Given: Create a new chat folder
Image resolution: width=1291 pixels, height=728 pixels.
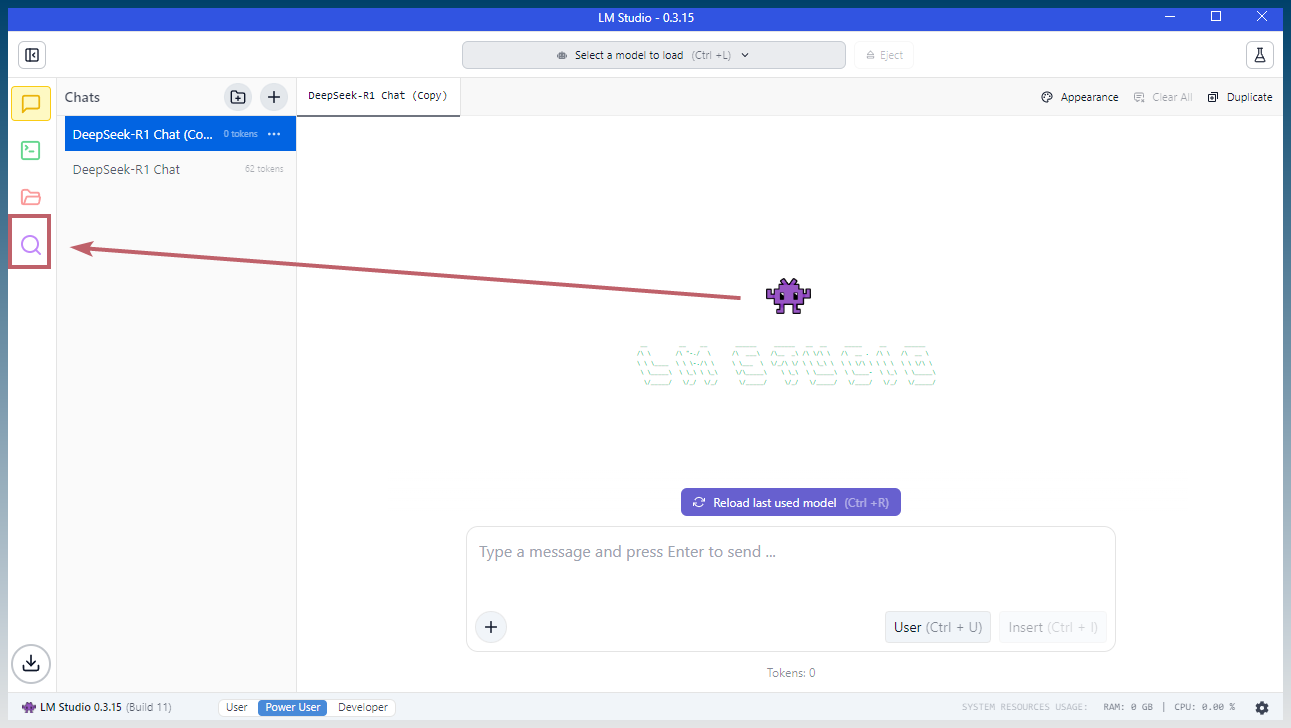Looking at the screenshot, I should pyautogui.click(x=238, y=97).
